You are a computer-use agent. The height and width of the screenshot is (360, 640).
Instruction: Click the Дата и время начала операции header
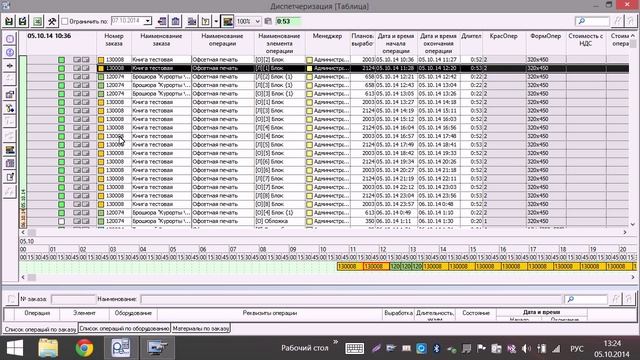click(396, 43)
